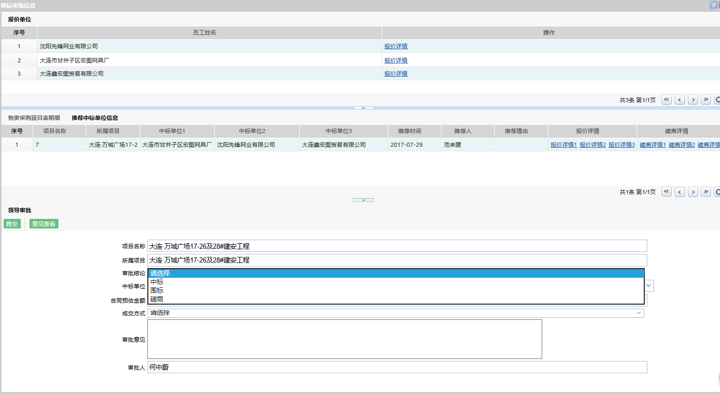Click the date cell 2017-07-29
Image resolution: width=720 pixels, height=394 pixels.
(x=414, y=145)
